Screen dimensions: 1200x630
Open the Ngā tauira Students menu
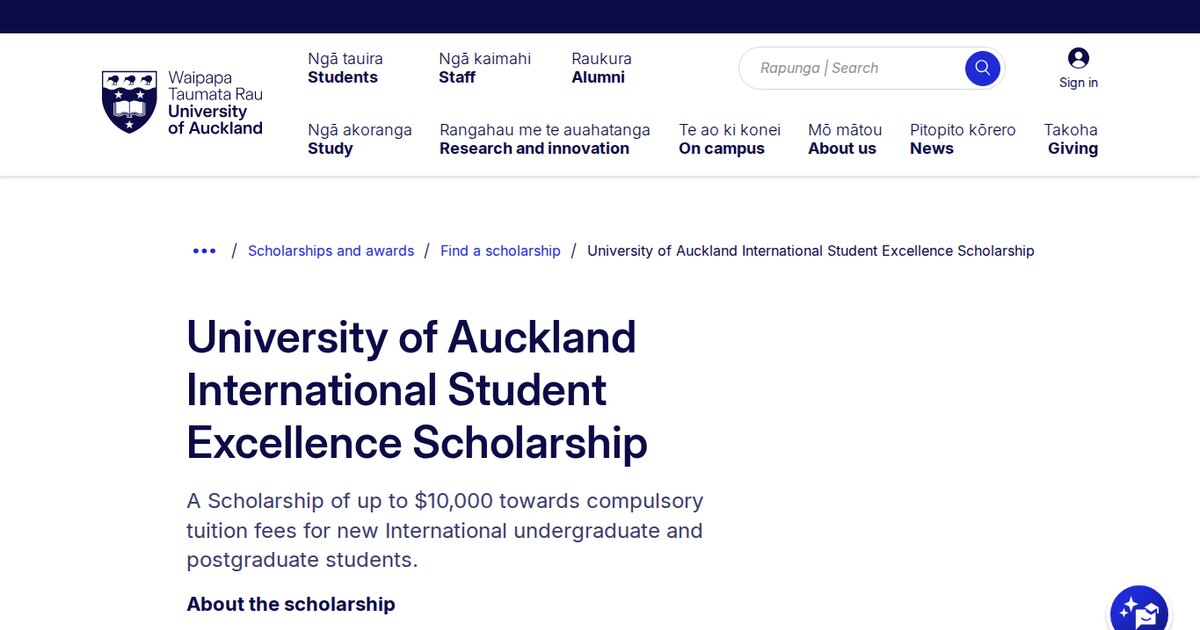click(x=345, y=68)
